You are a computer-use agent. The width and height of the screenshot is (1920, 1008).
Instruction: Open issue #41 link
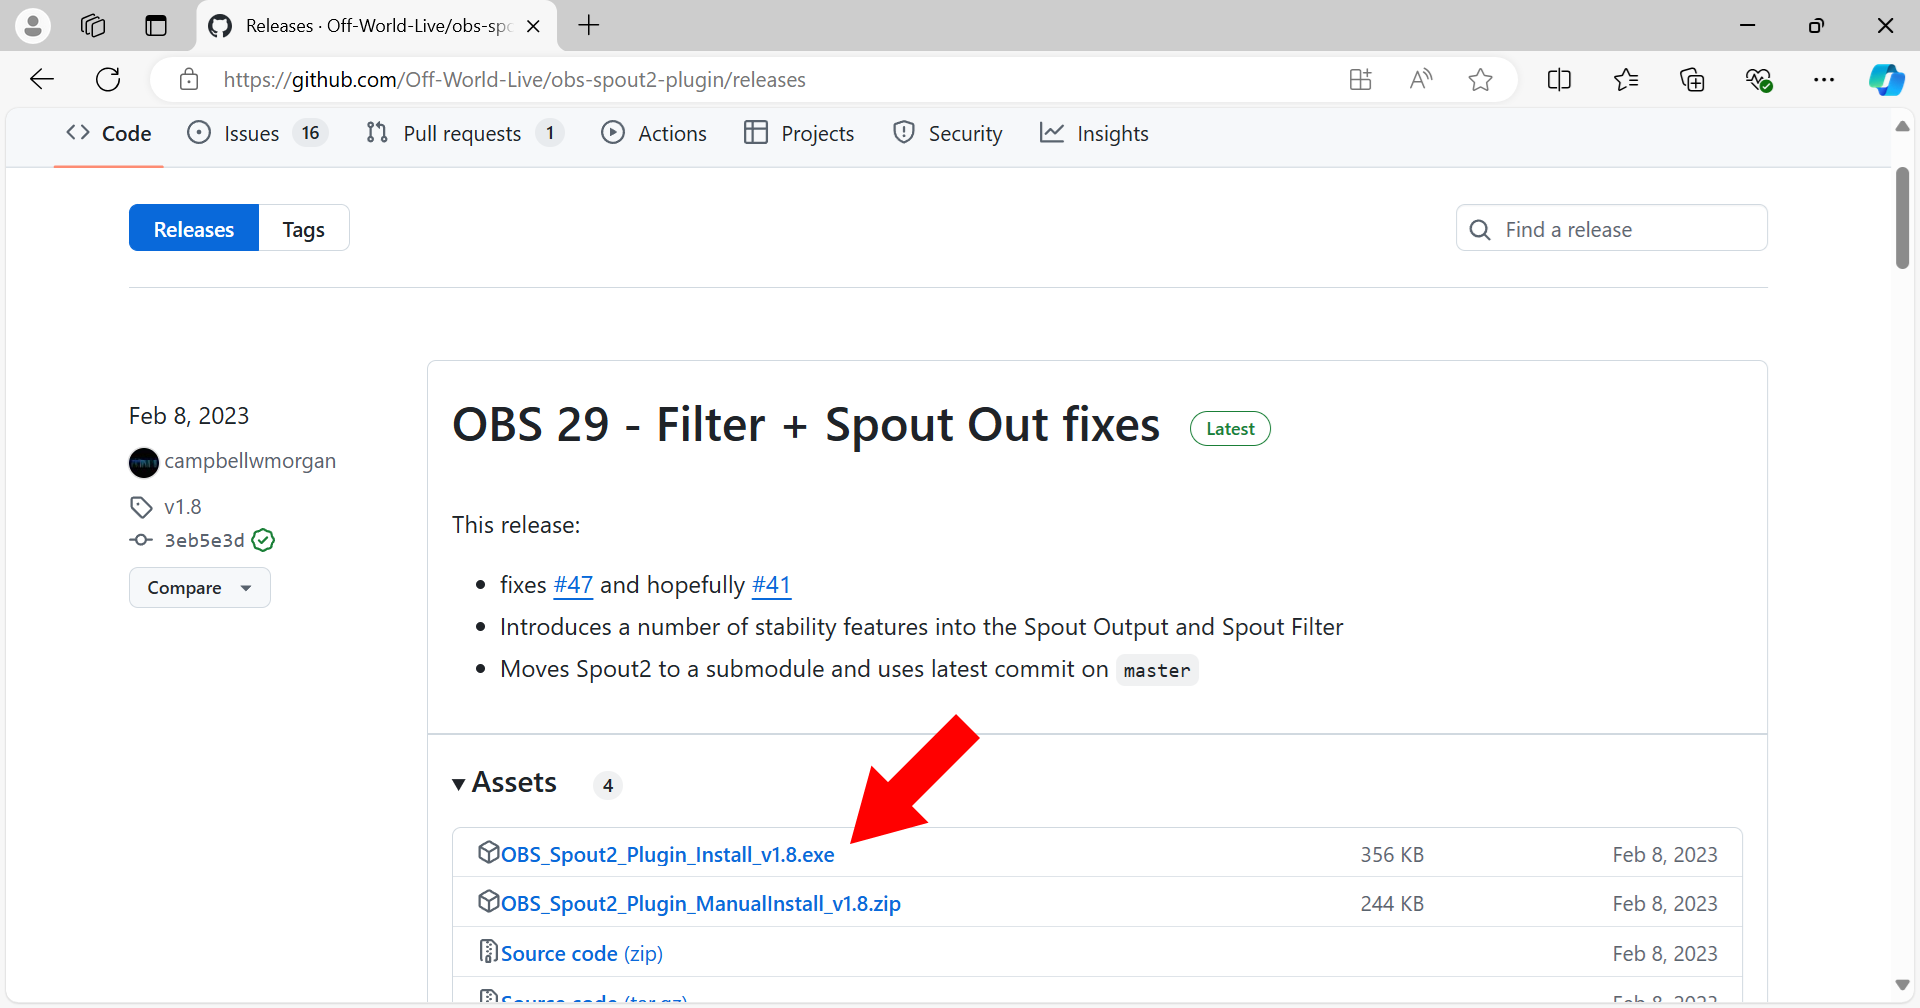click(x=771, y=585)
